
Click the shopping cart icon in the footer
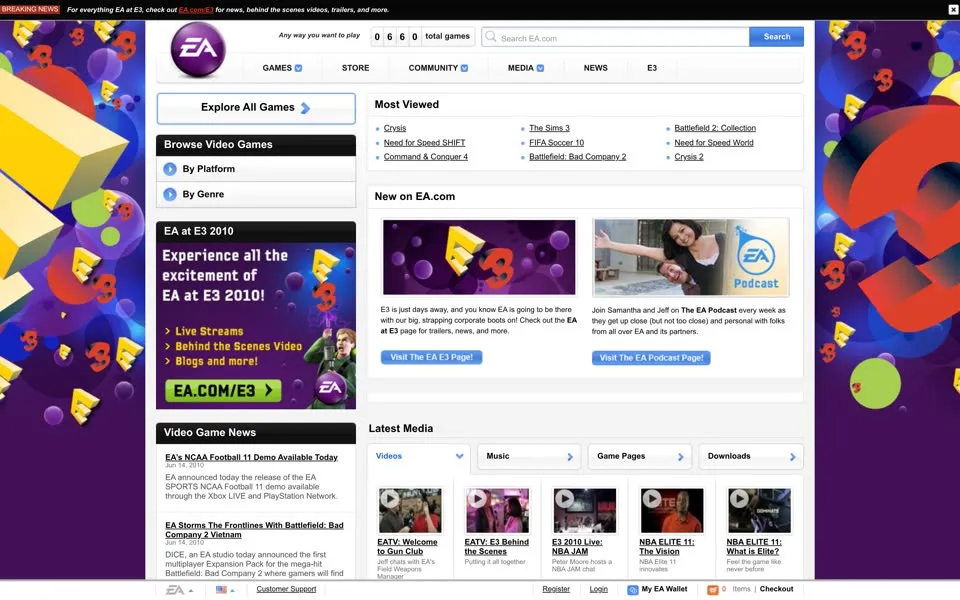point(713,590)
